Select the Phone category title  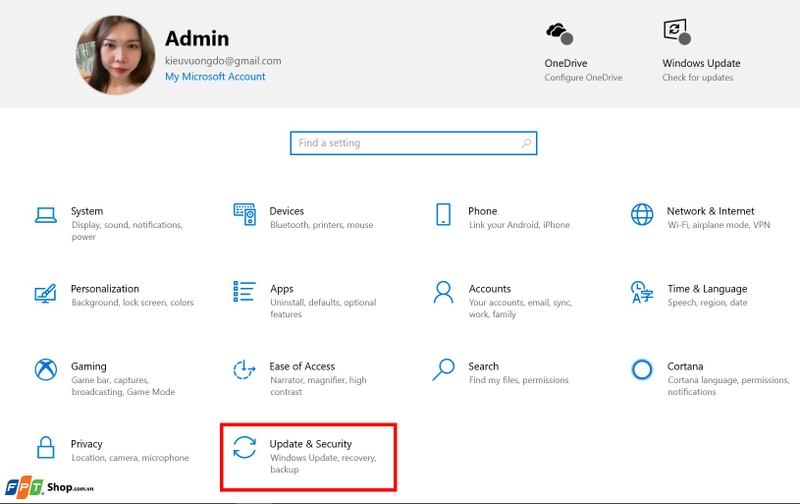pos(482,211)
